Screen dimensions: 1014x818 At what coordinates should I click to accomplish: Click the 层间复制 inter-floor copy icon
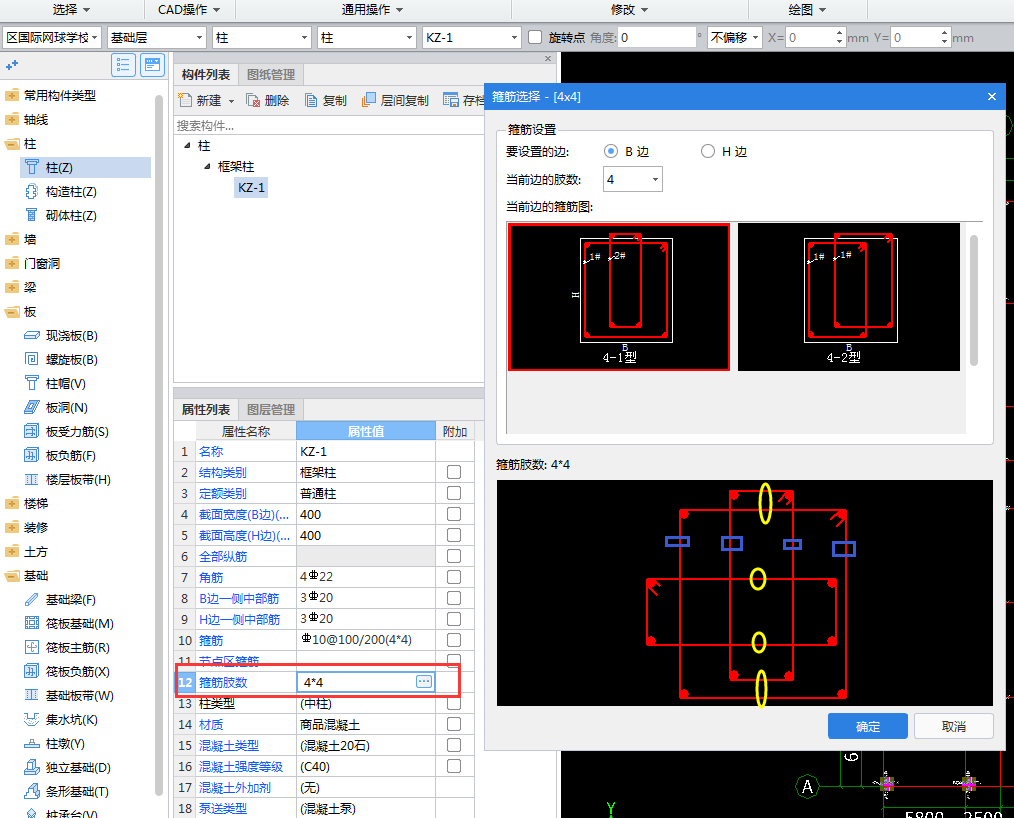369,100
